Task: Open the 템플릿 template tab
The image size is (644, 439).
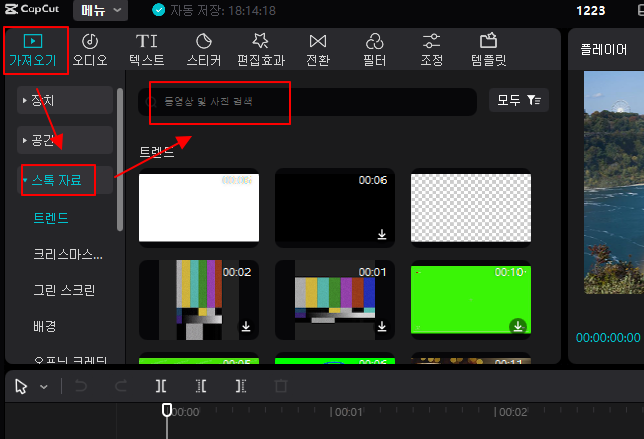Action: click(x=488, y=51)
